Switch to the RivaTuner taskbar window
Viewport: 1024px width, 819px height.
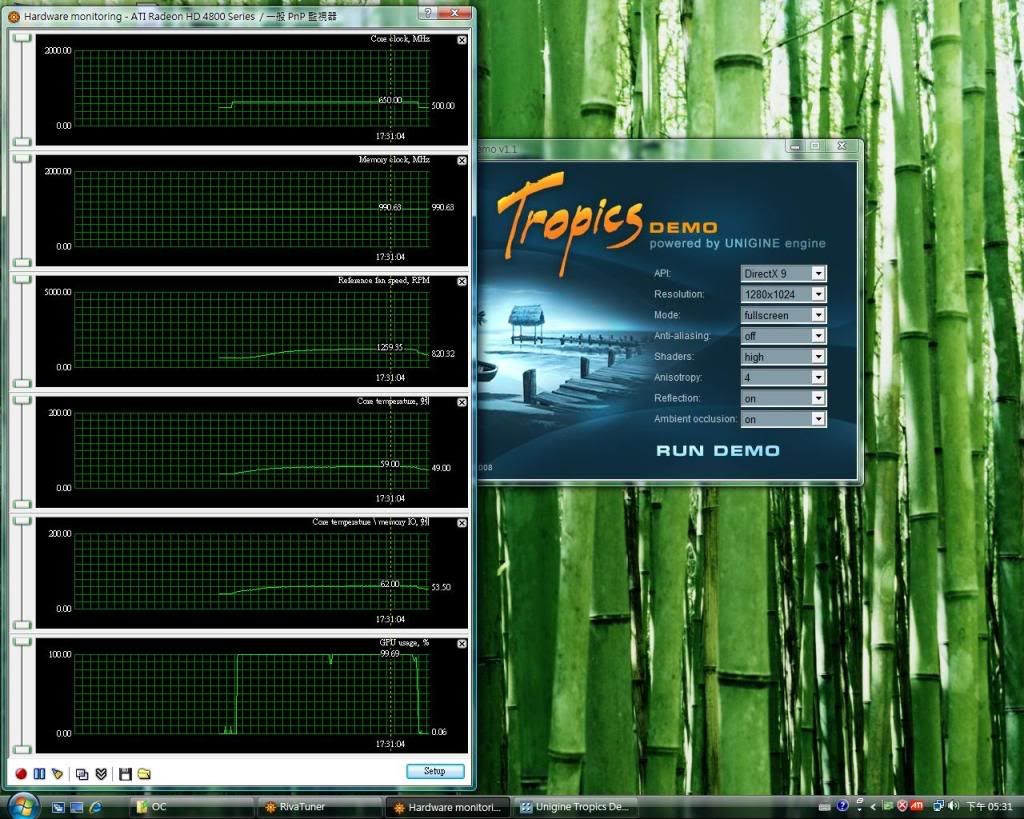click(321, 807)
